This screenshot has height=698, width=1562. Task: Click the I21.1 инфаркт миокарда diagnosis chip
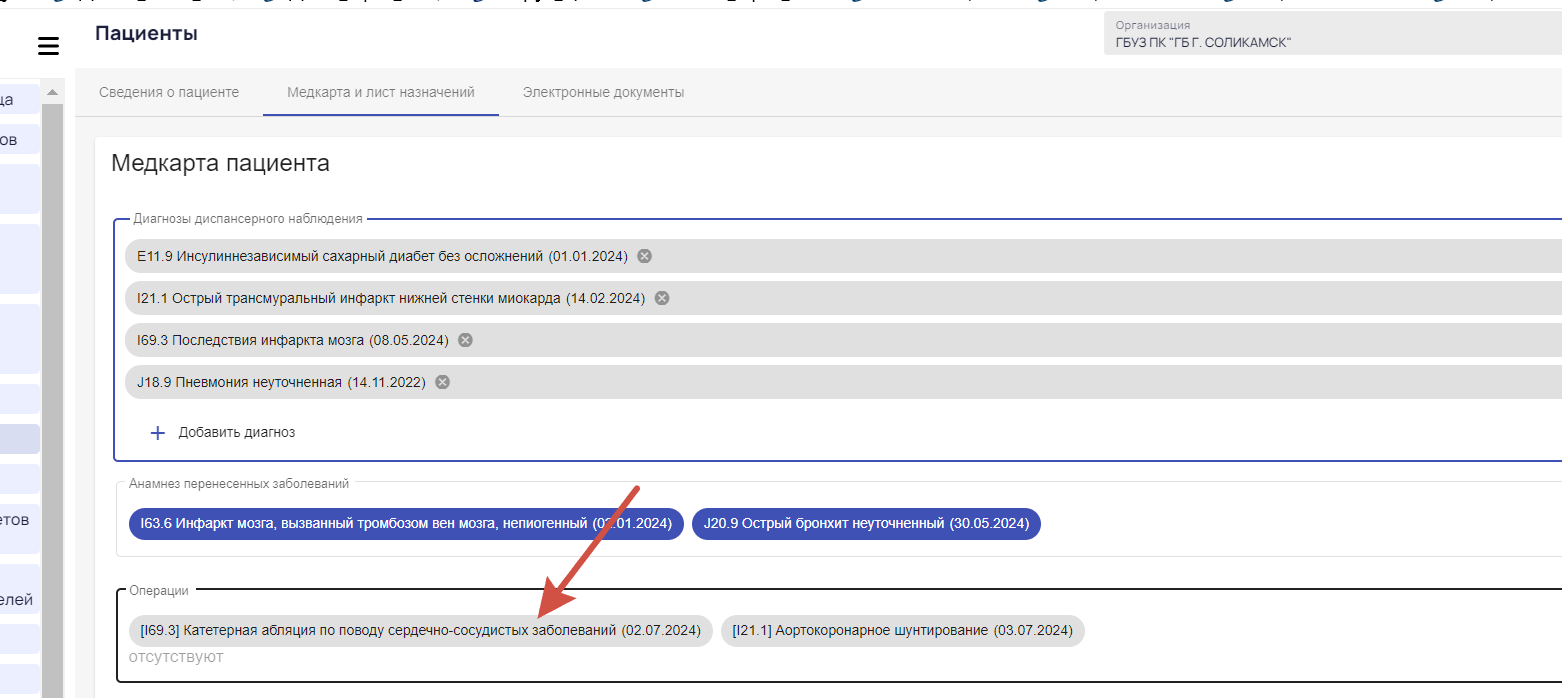843,298
